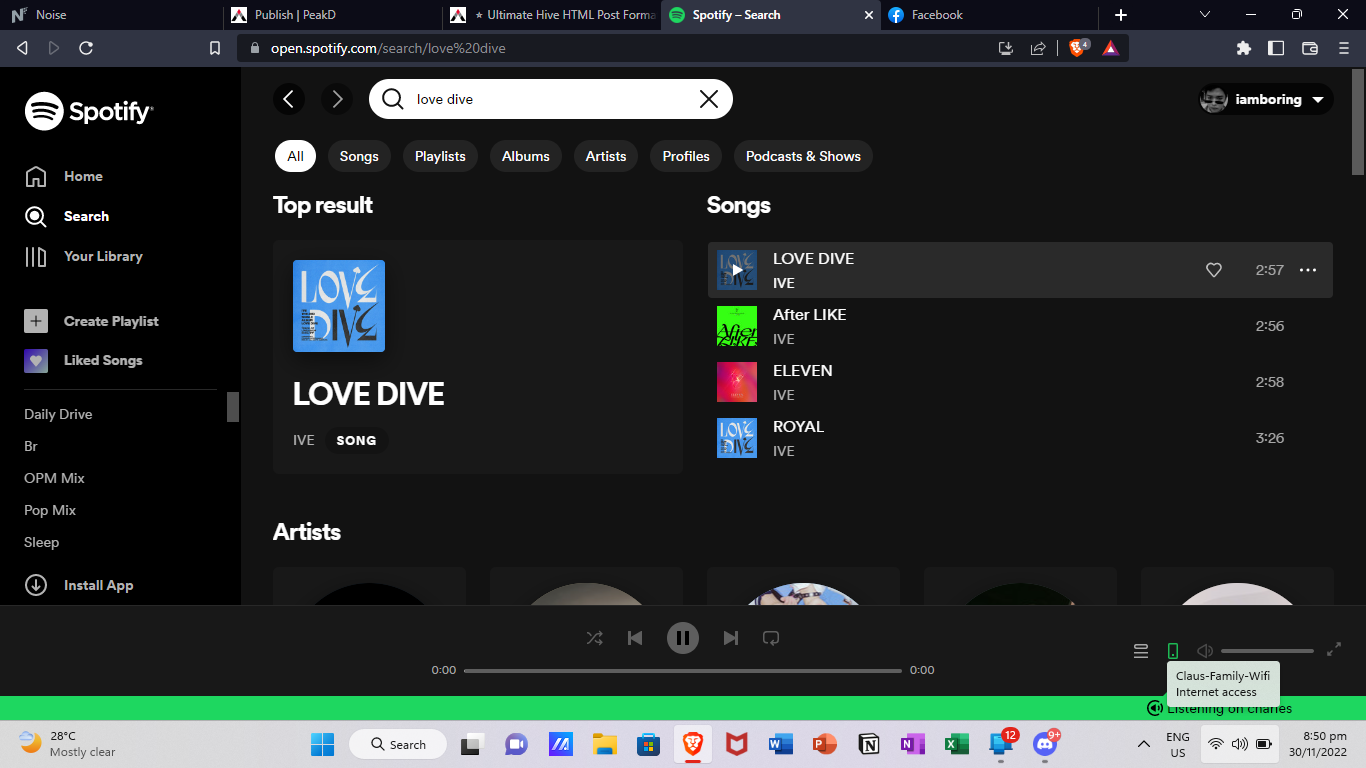Open IVE artist link in top result
This screenshot has height=768, width=1366.
point(304,440)
